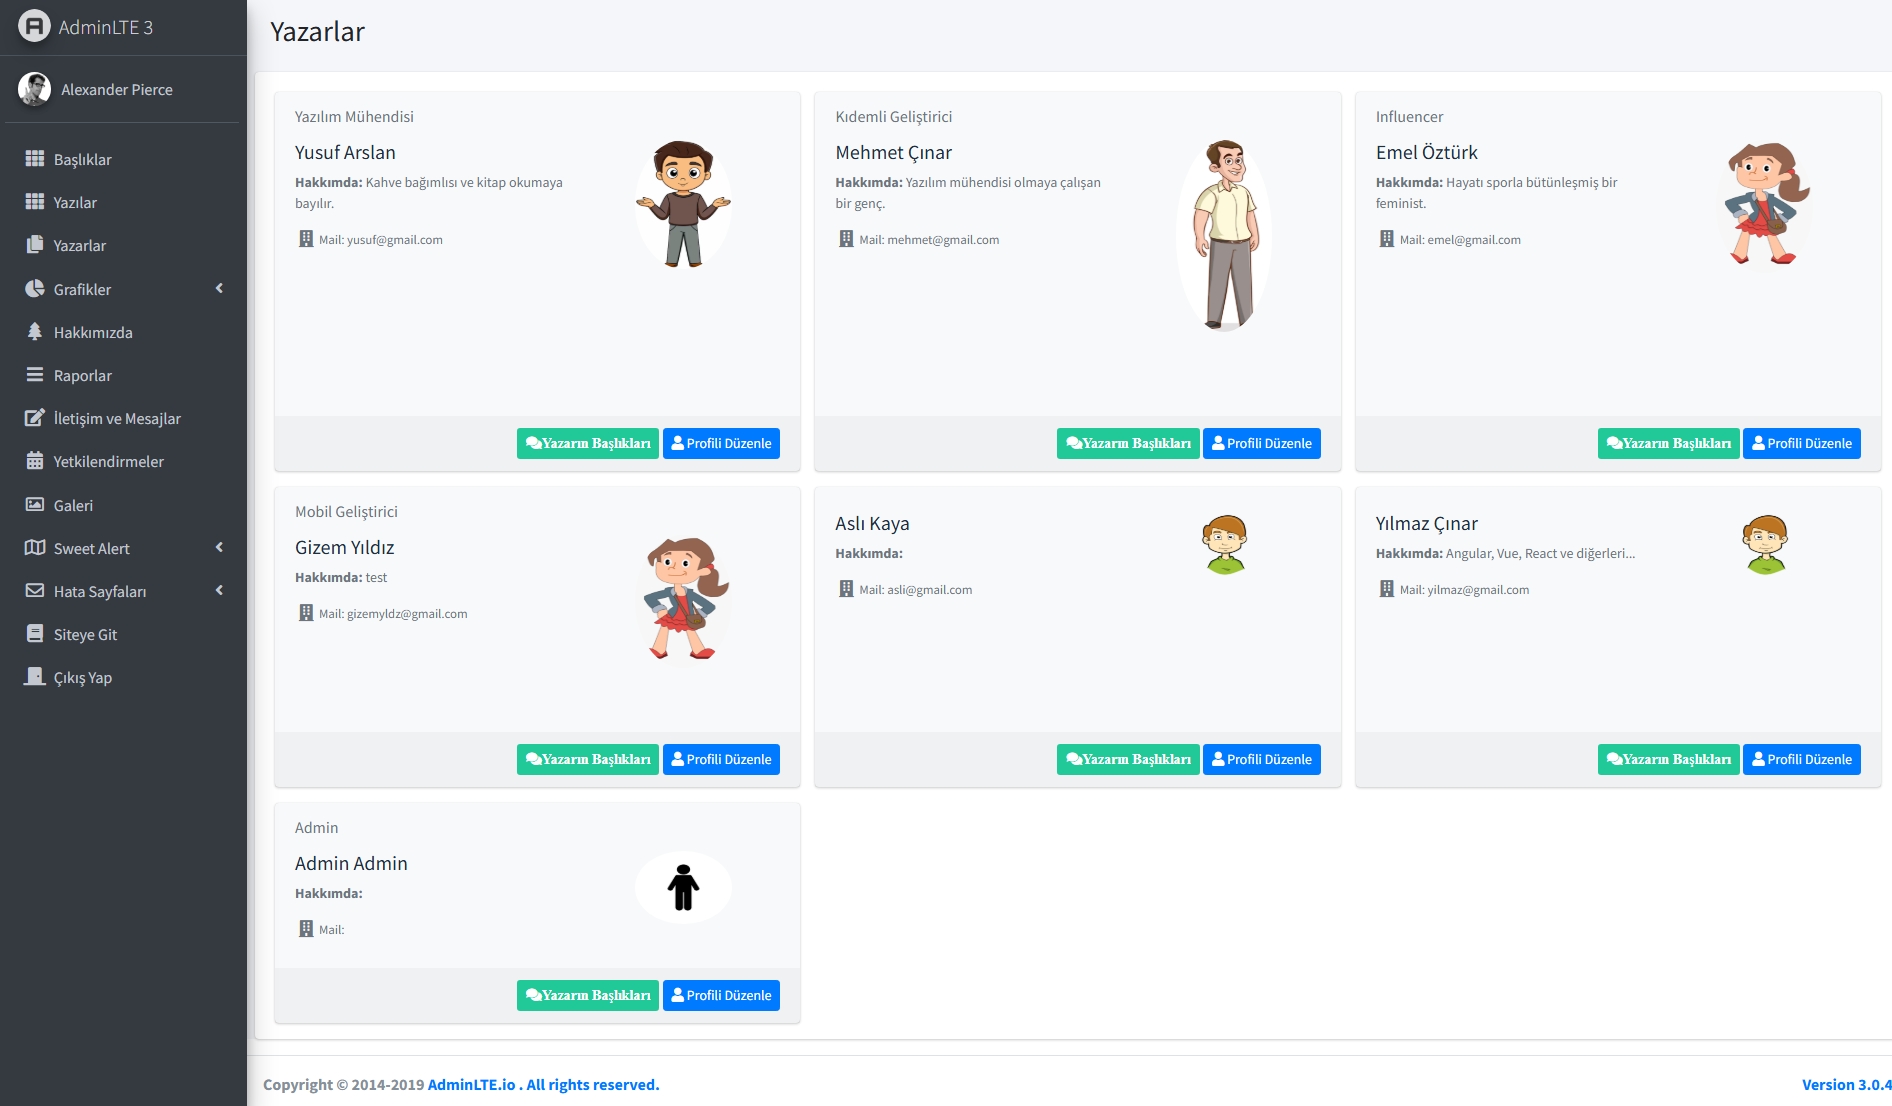
Task: Open the Raporlar menu item
Action: point(83,376)
